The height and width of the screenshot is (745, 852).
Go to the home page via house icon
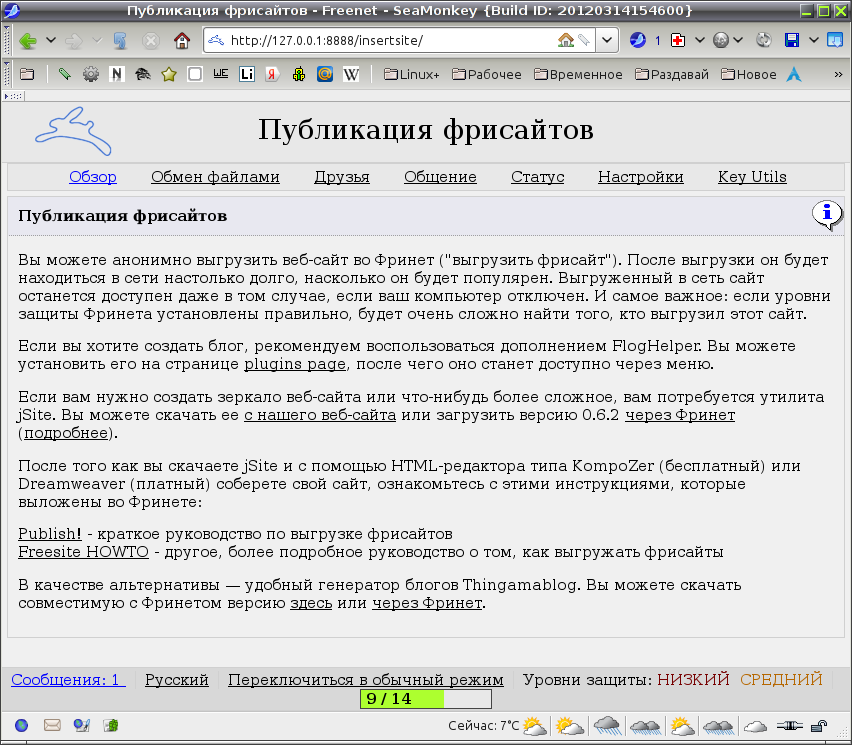pos(182,40)
